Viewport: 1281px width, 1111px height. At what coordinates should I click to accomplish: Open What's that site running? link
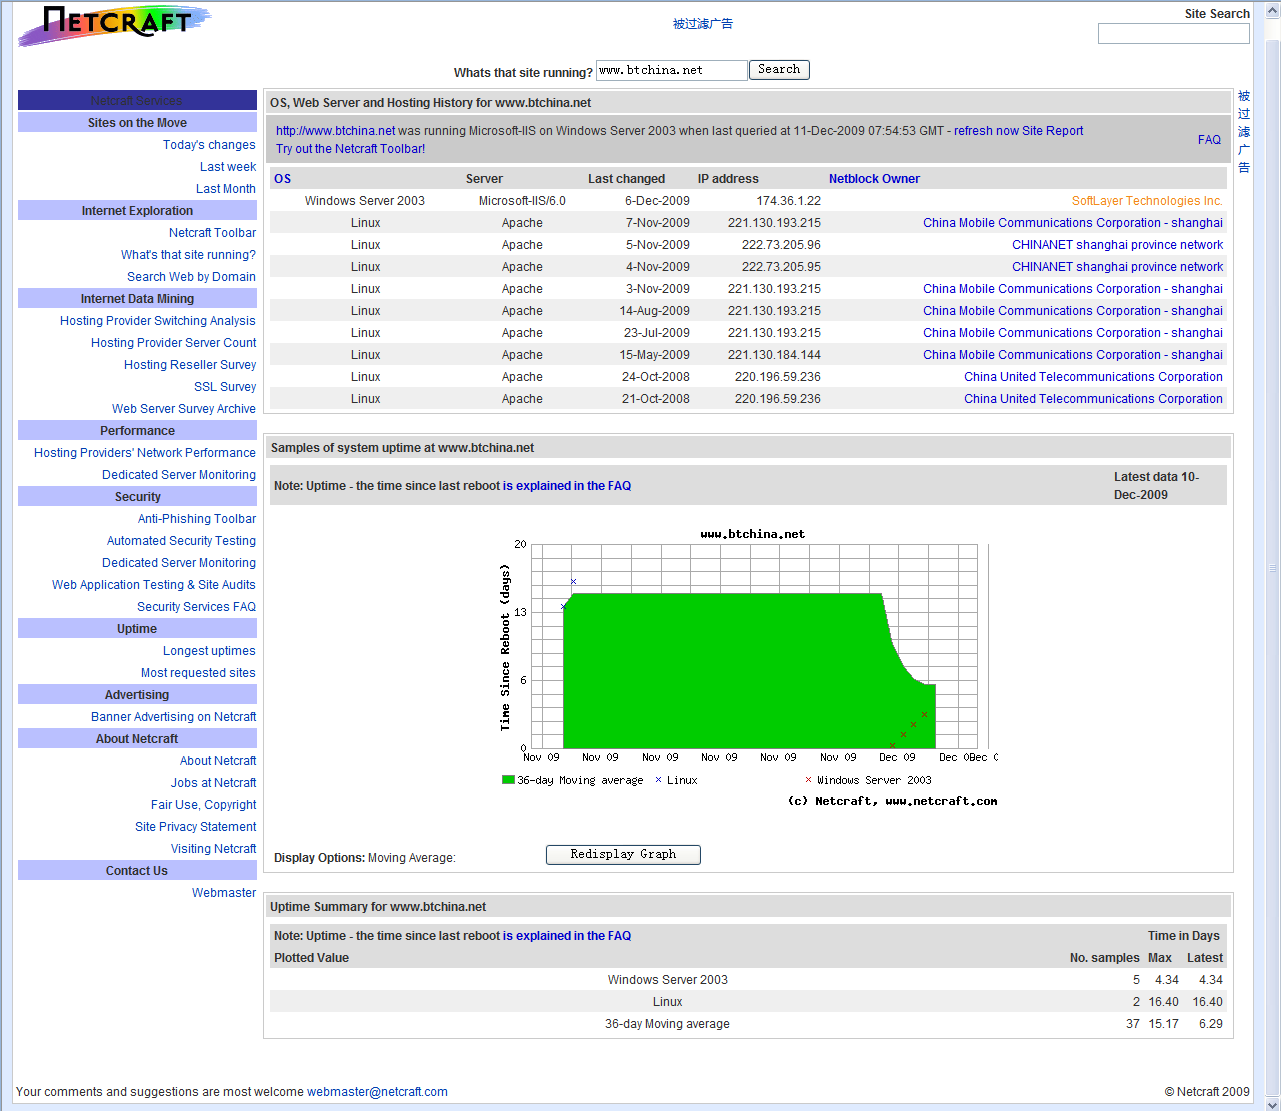(188, 255)
